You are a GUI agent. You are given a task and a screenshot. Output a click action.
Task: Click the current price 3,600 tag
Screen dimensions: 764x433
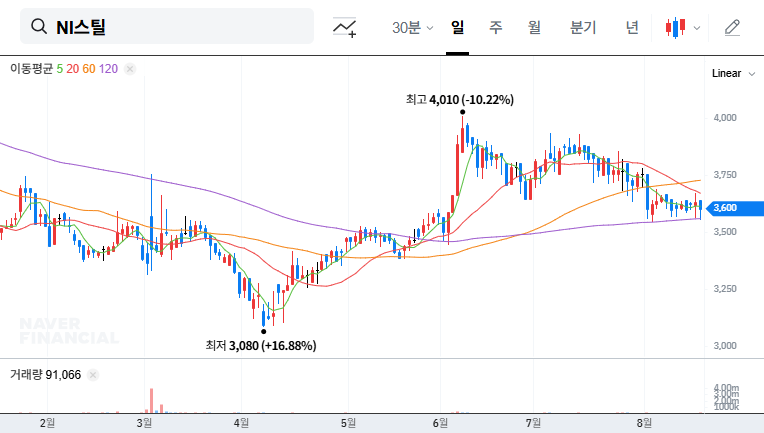pyautogui.click(x=727, y=208)
